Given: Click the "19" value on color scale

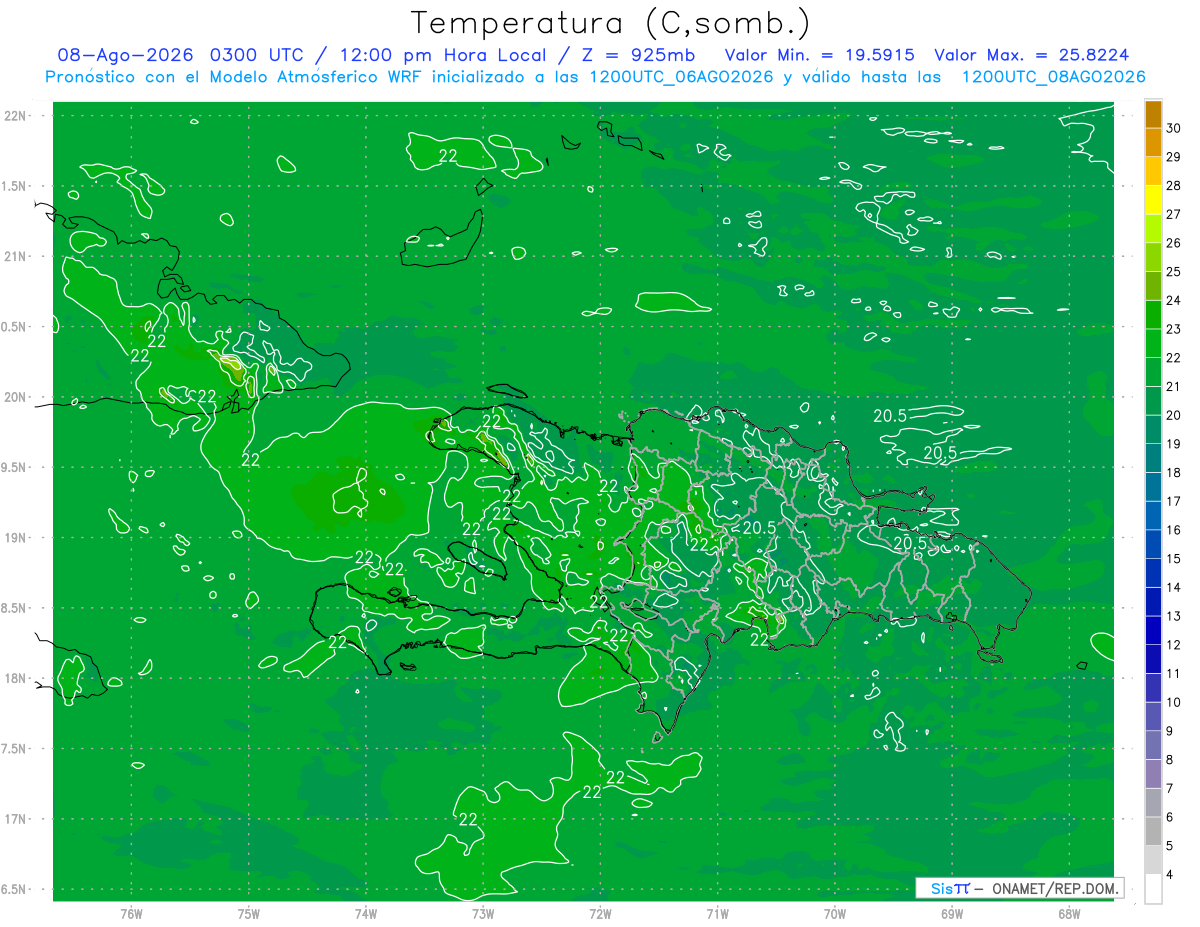Looking at the screenshot, I should [1173, 444].
